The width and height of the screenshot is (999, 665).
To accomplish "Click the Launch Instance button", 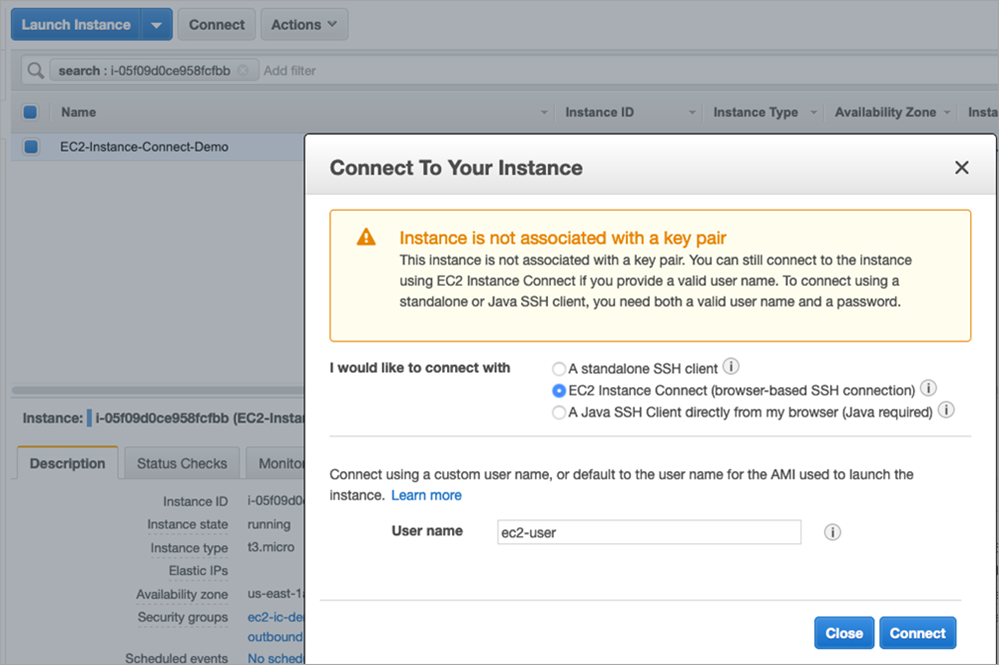I will [x=76, y=25].
